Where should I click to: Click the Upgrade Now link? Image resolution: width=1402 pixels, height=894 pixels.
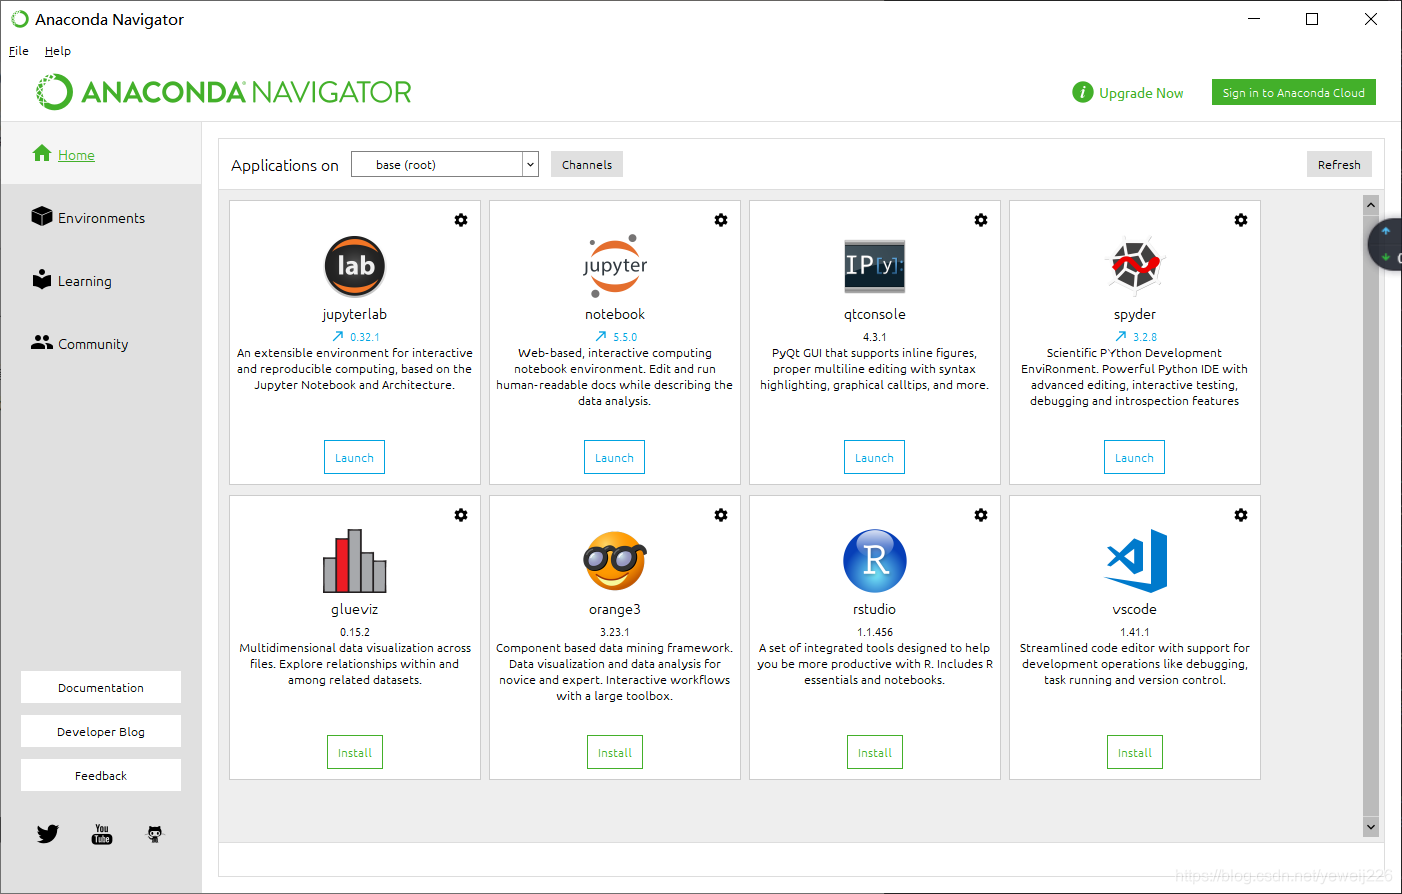[x=1141, y=93]
